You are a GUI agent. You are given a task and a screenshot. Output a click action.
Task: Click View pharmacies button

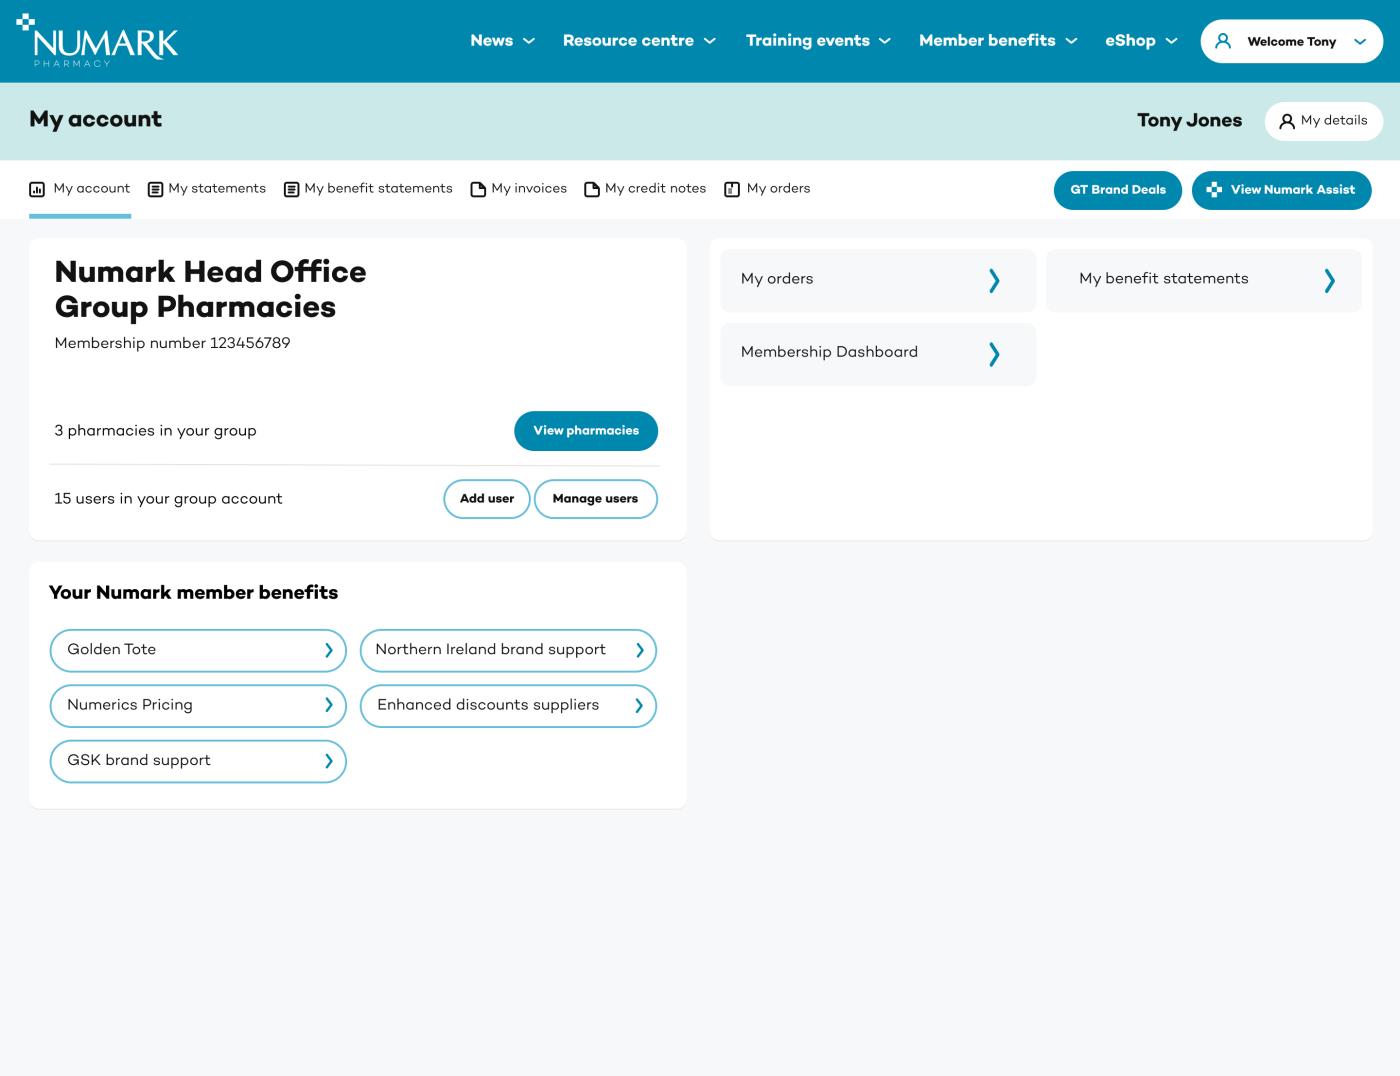coord(586,431)
